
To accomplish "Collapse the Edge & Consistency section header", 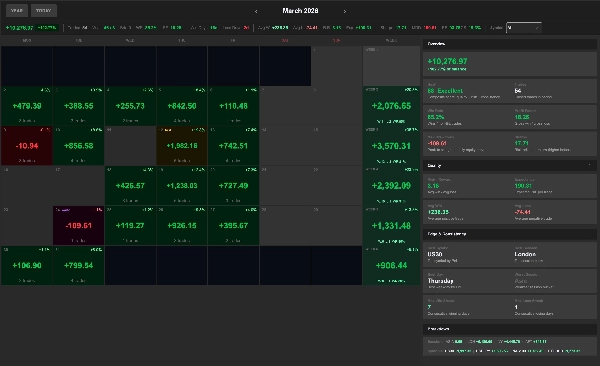I will pos(510,234).
